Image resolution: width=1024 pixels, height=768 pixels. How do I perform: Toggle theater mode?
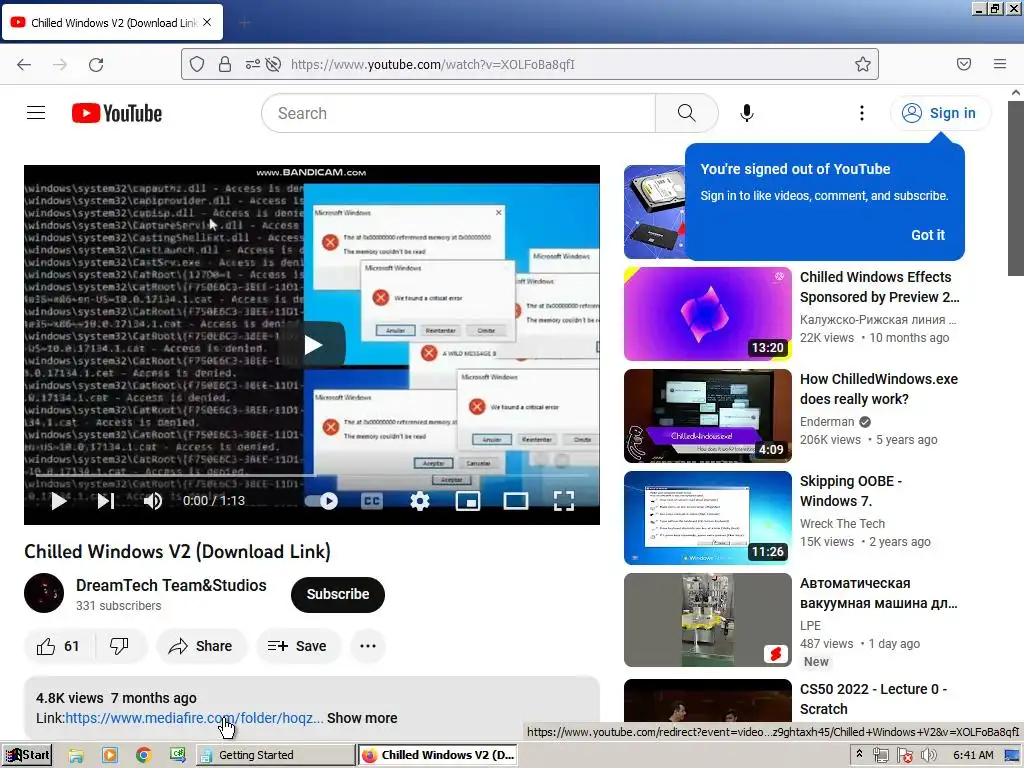tap(516, 501)
